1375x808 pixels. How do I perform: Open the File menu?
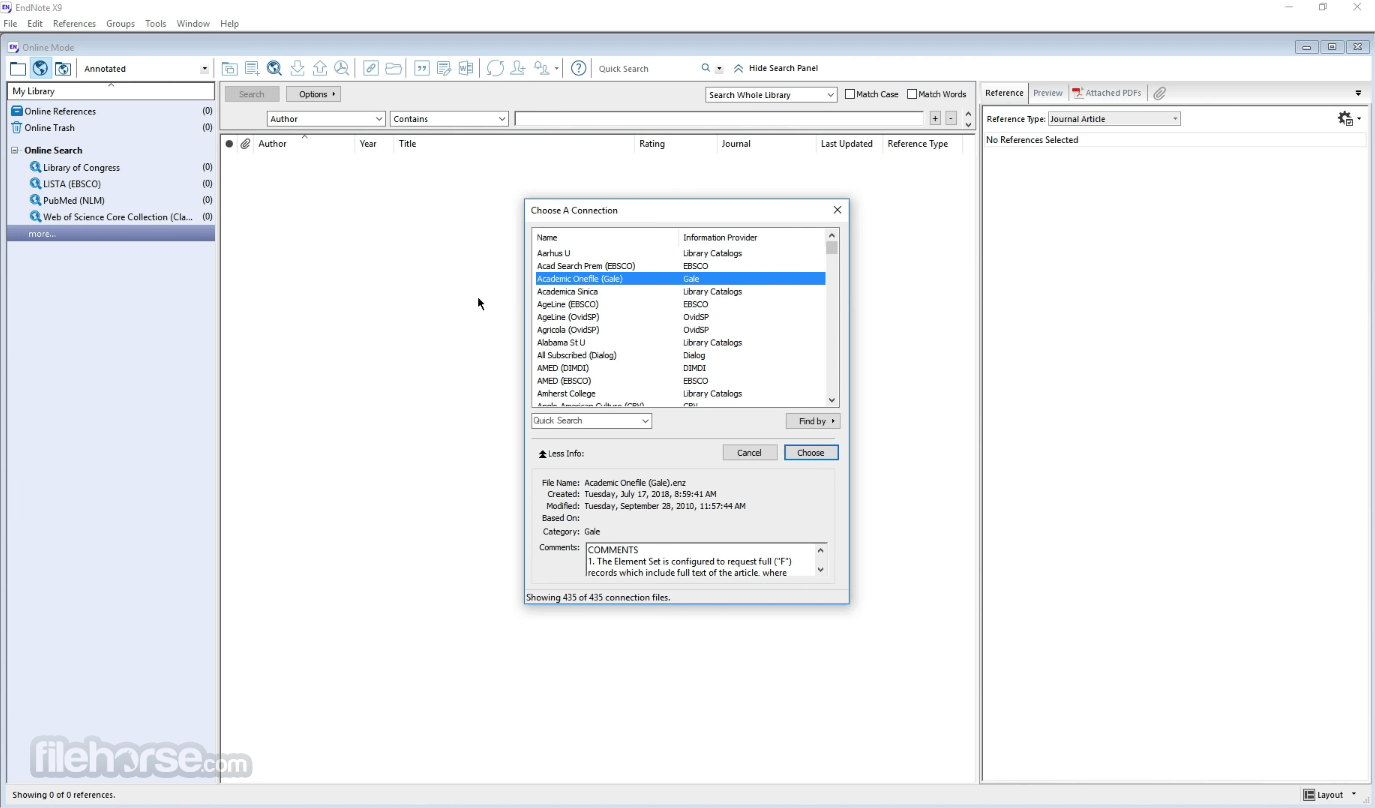(x=10, y=24)
